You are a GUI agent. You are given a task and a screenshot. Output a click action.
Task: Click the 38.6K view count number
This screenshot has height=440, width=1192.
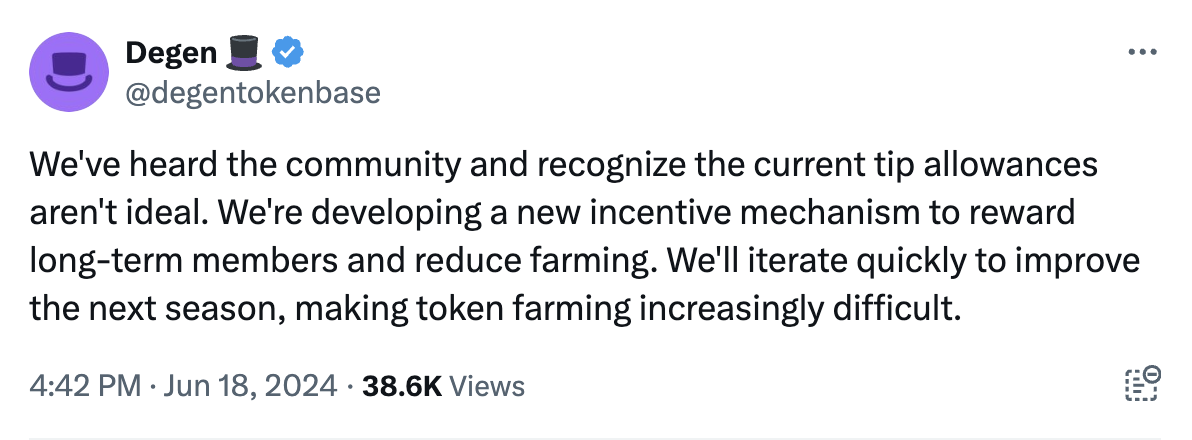tap(405, 385)
